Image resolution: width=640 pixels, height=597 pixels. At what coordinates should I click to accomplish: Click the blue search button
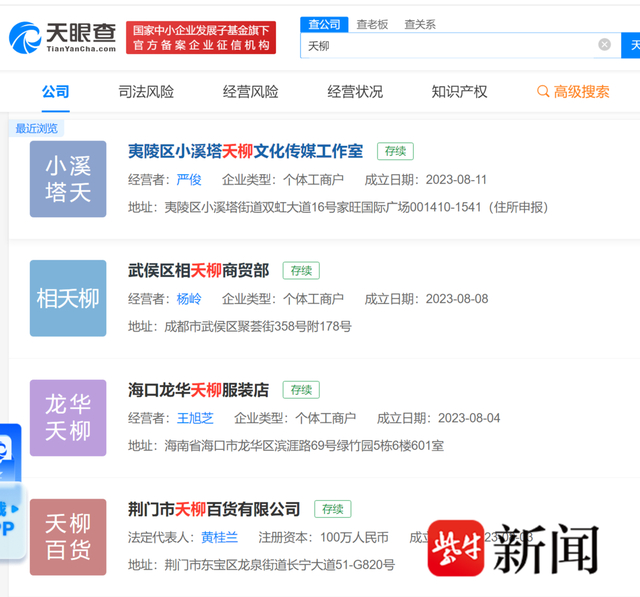pos(631,45)
